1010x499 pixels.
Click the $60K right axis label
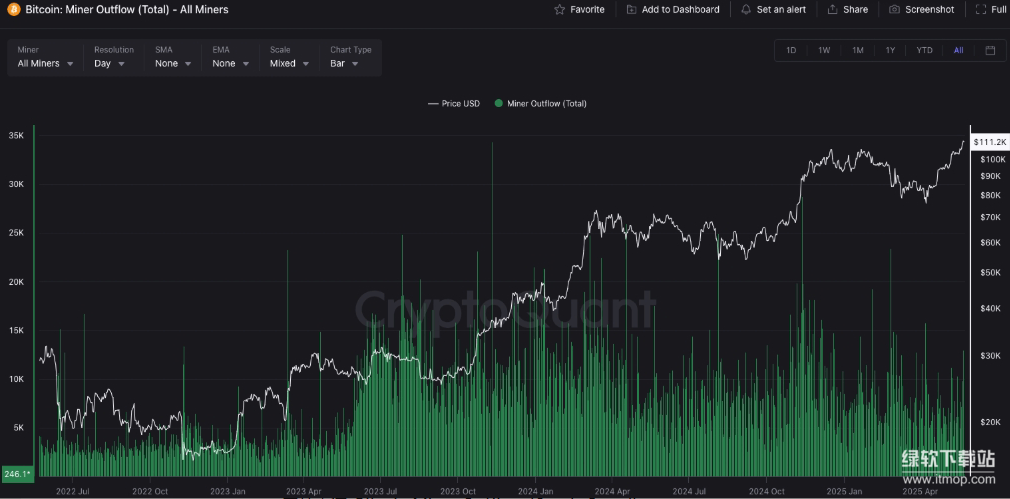point(991,243)
